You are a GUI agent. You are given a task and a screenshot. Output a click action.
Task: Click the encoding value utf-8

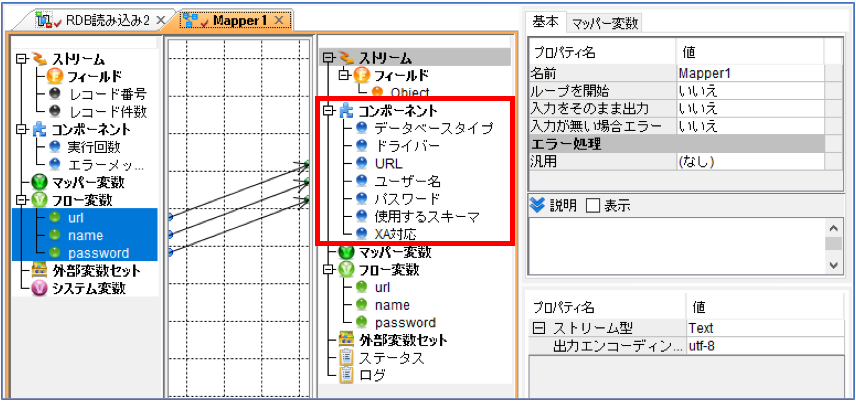click(765, 345)
